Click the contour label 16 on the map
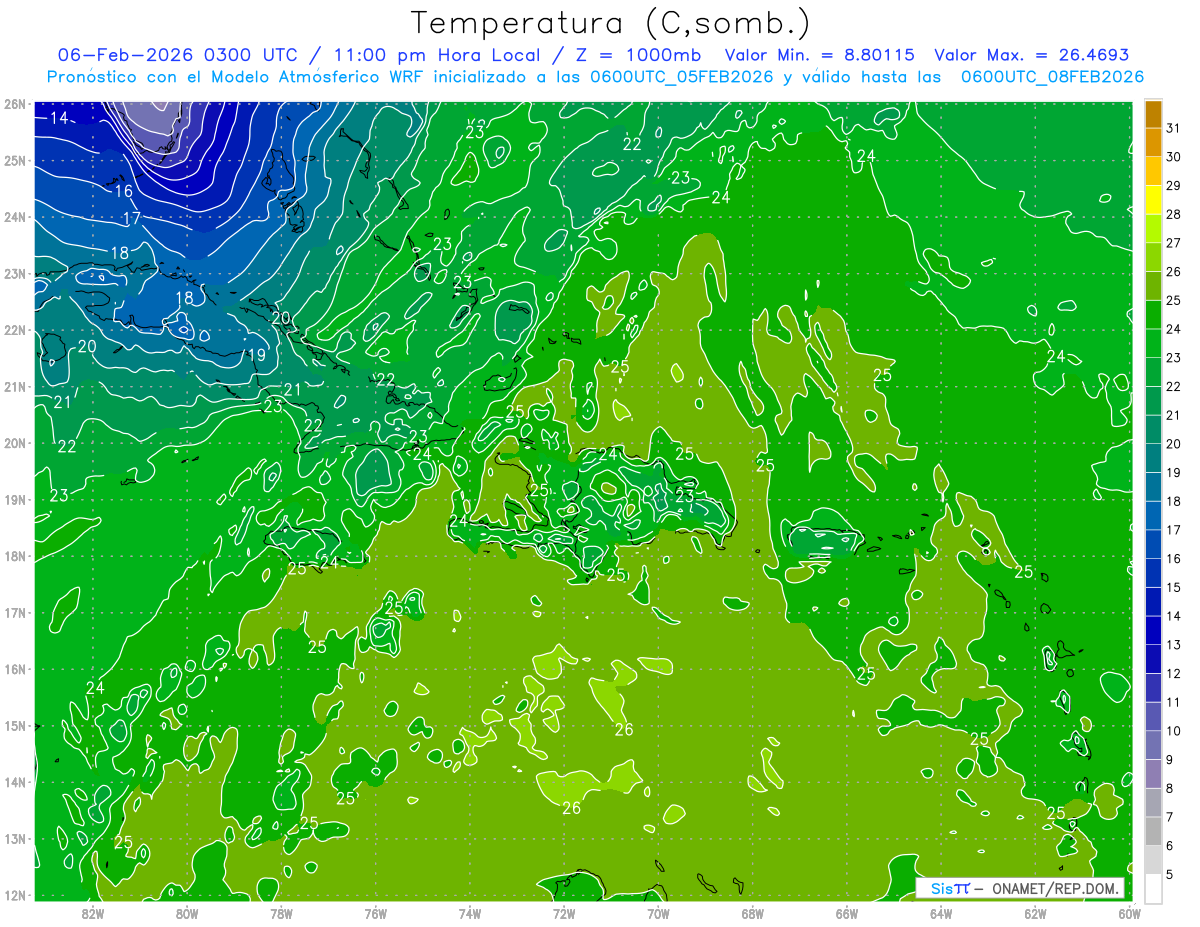 pyautogui.click(x=124, y=191)
